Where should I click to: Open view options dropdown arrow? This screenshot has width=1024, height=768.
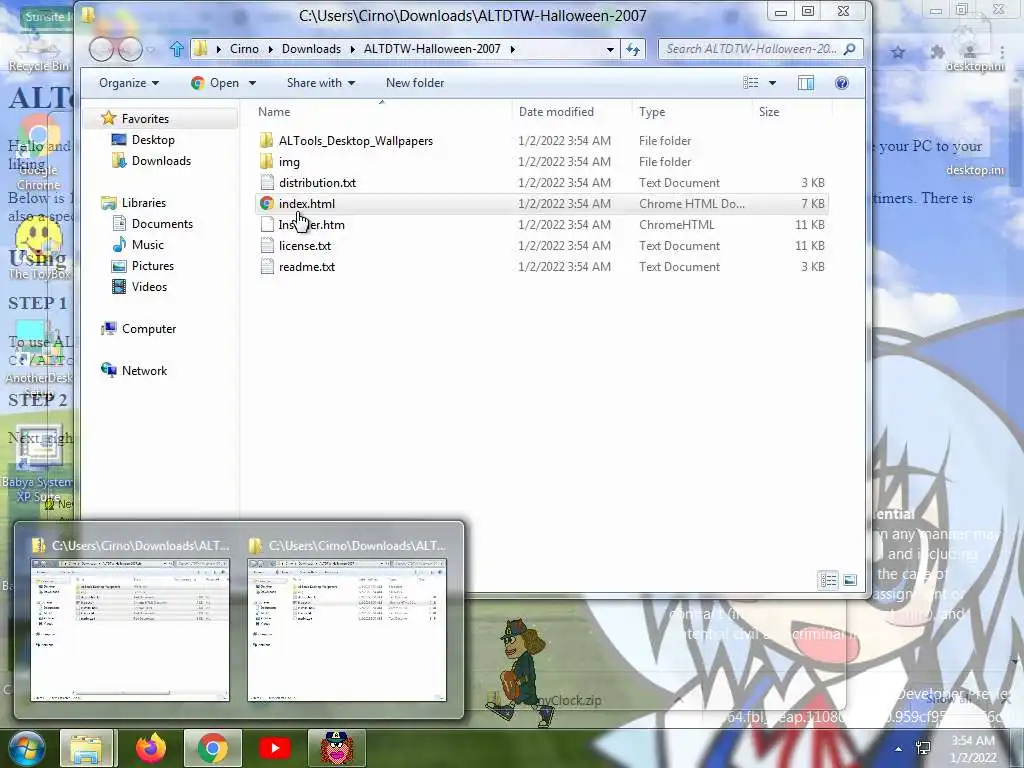pyautogui.click(x=773, y=83)
